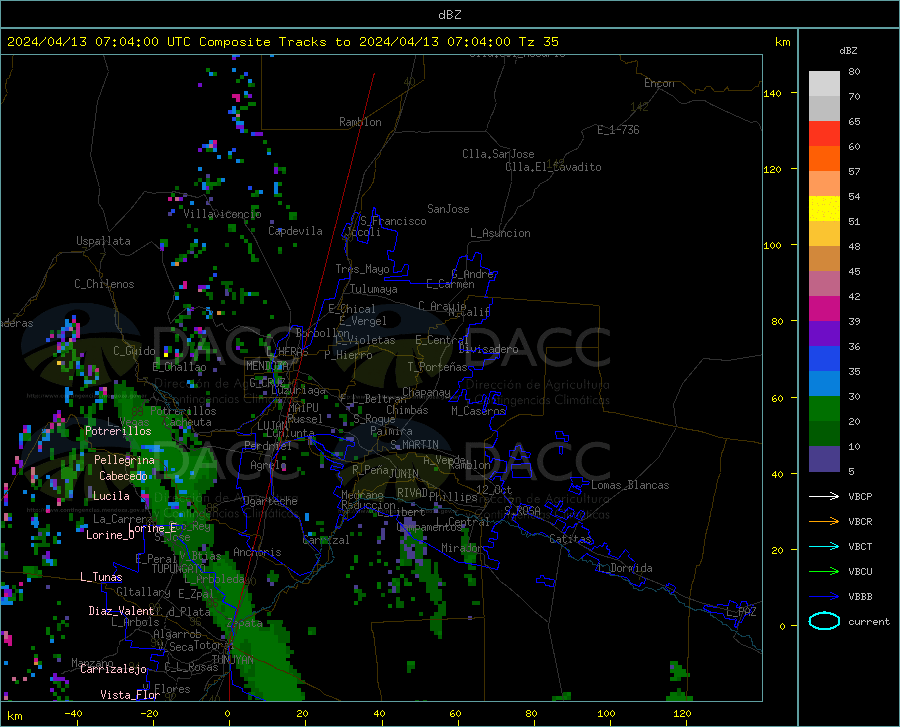The height and width of the screenshot is (727, 900).
Task: Click the 'TUPUNGATO' map label
Action: click(x=179, y=569)
